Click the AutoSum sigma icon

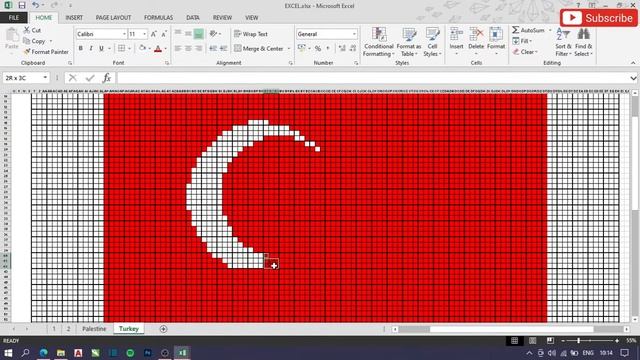[x=516, y=30]
